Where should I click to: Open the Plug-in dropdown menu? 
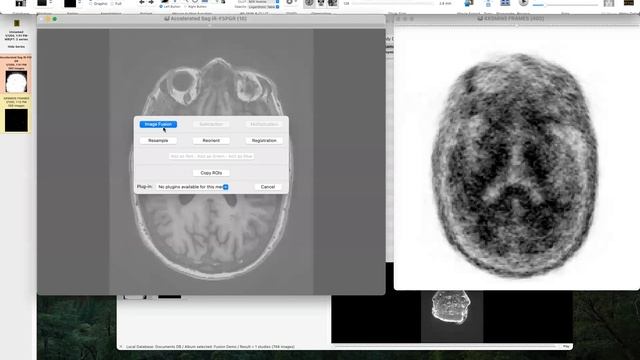click(193, 187)
